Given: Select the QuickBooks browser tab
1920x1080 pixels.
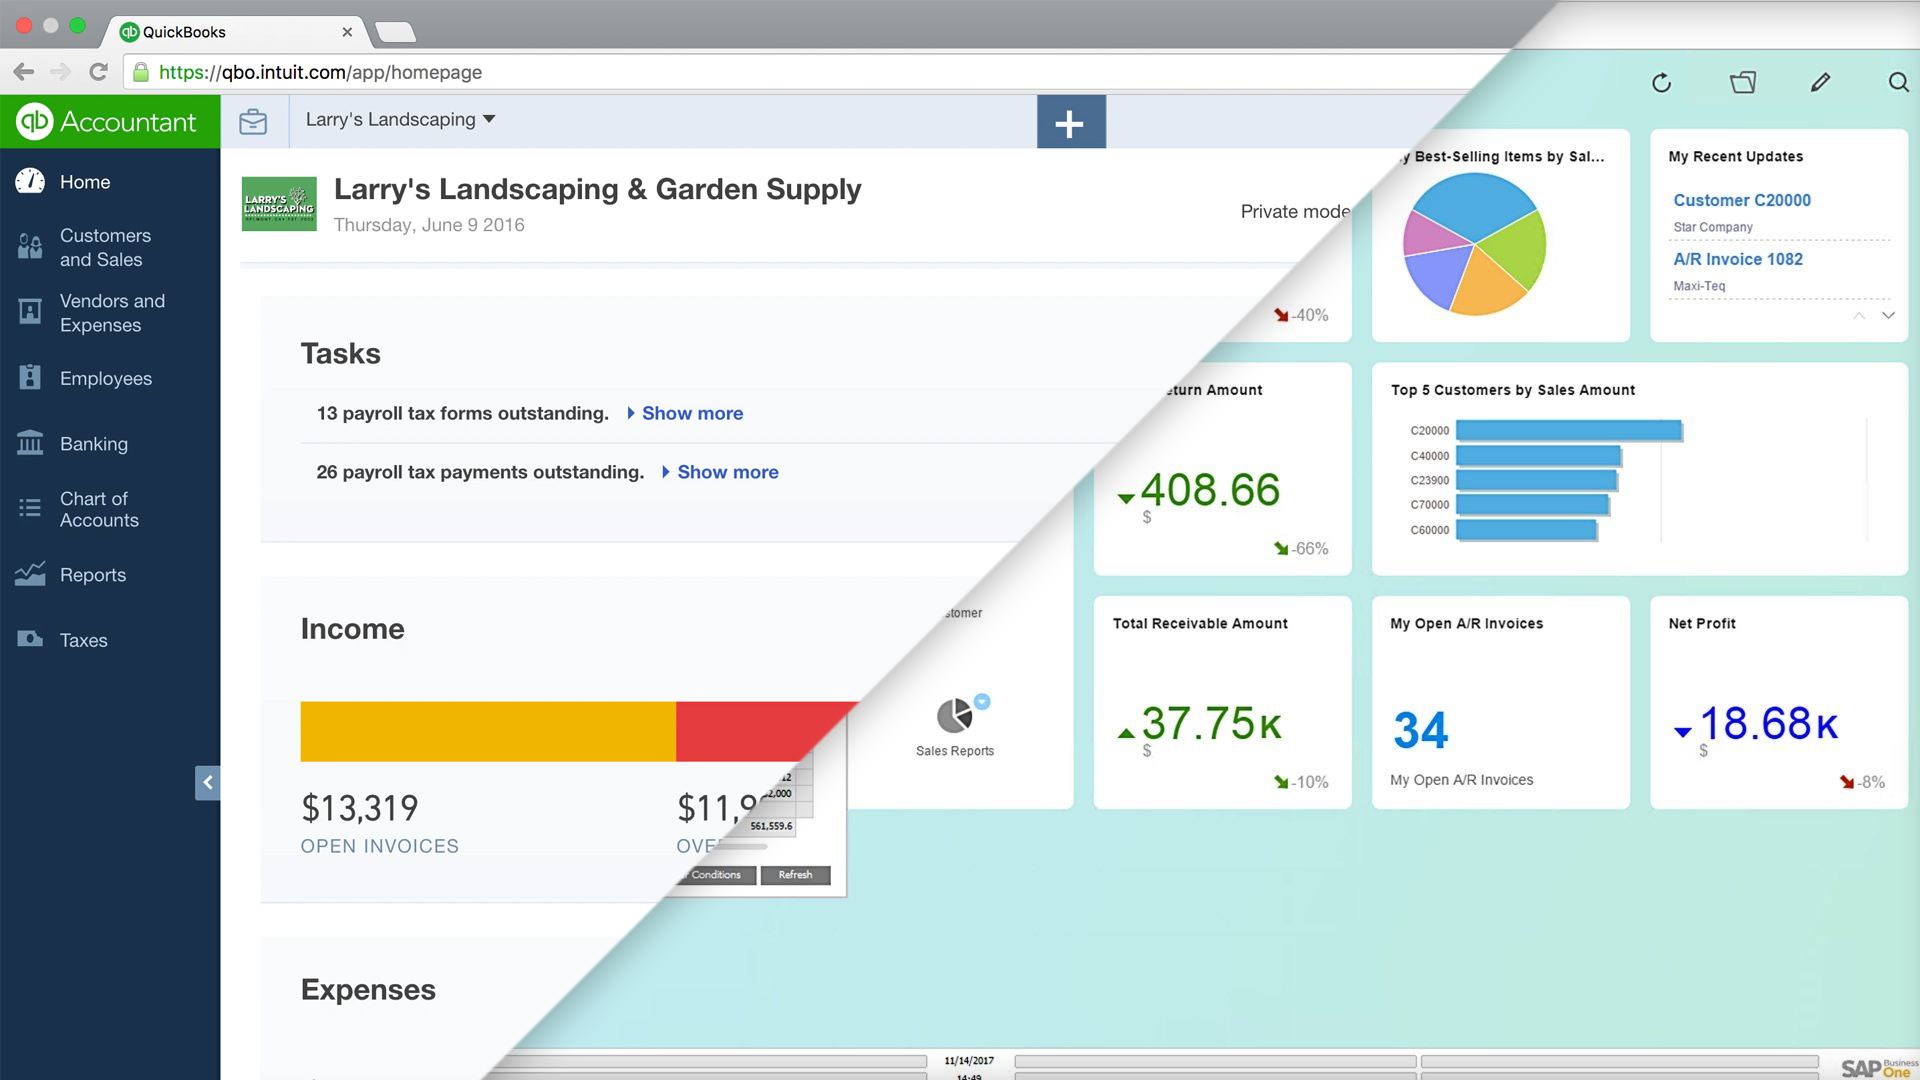Looking at the screenshot, I should pyautogui.click(x=235, y=32).
